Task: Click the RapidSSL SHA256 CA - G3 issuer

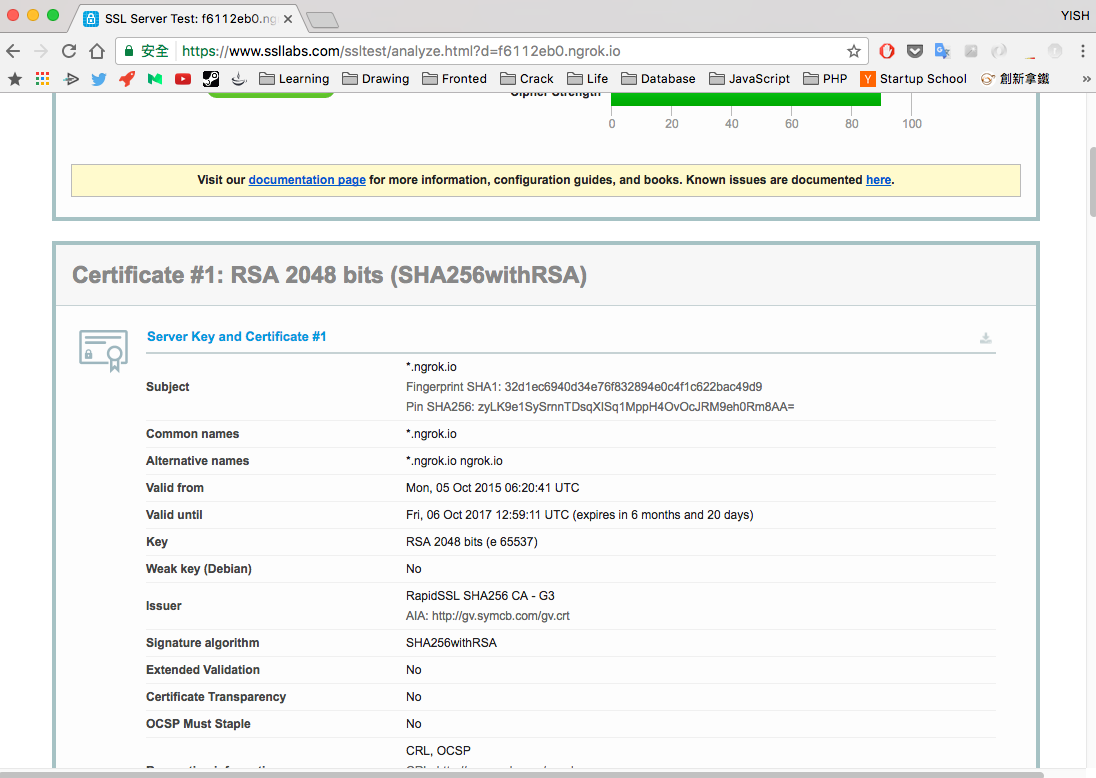Action: [480, 596]
